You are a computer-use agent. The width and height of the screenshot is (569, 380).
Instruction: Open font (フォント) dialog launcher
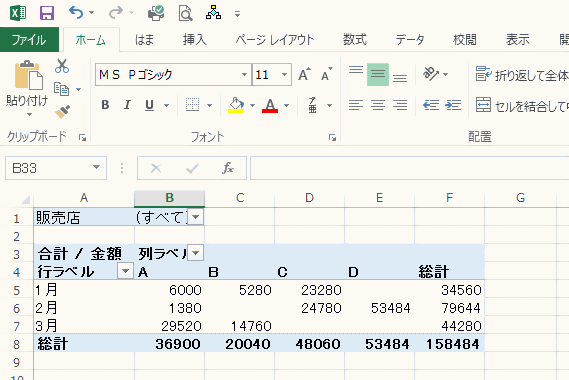332,137
